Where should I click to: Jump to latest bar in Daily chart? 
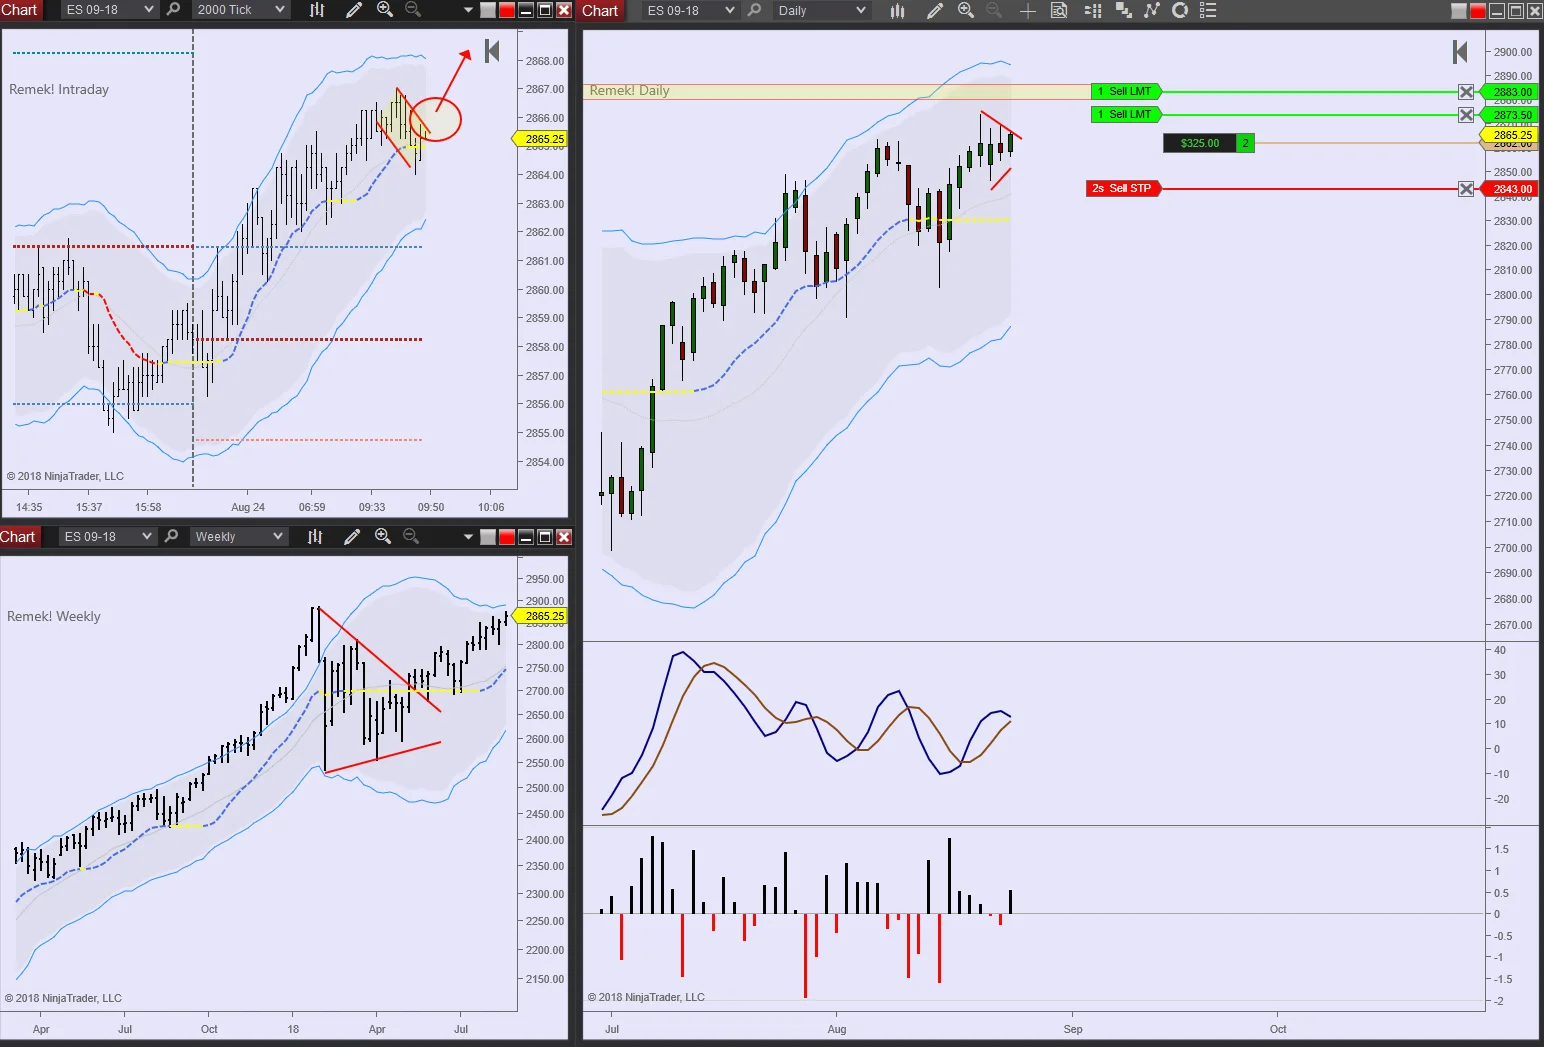point(1460,52)
